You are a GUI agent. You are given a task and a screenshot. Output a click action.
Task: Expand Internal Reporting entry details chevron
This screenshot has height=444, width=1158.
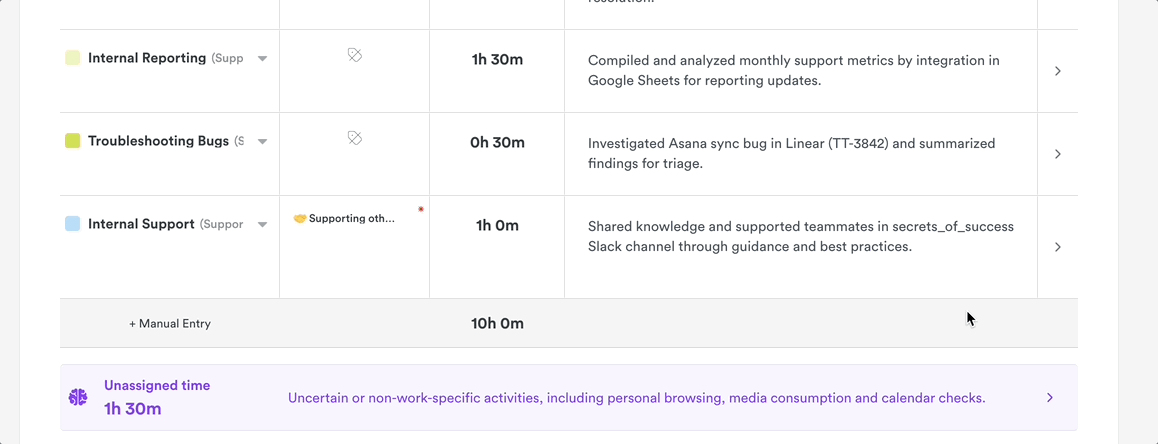click(1057, 71)
